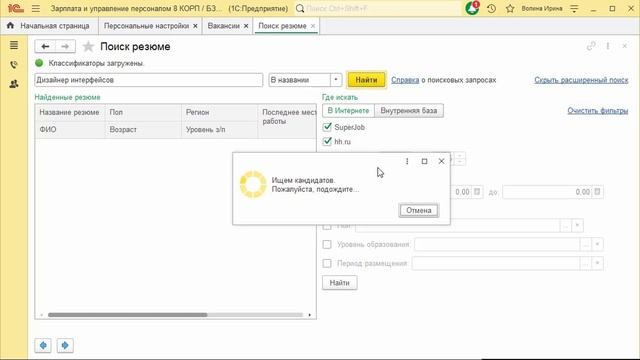Add Поиск резюме to favorites star
The height and width of the screenshot is (360, 640).
(88, 47)
